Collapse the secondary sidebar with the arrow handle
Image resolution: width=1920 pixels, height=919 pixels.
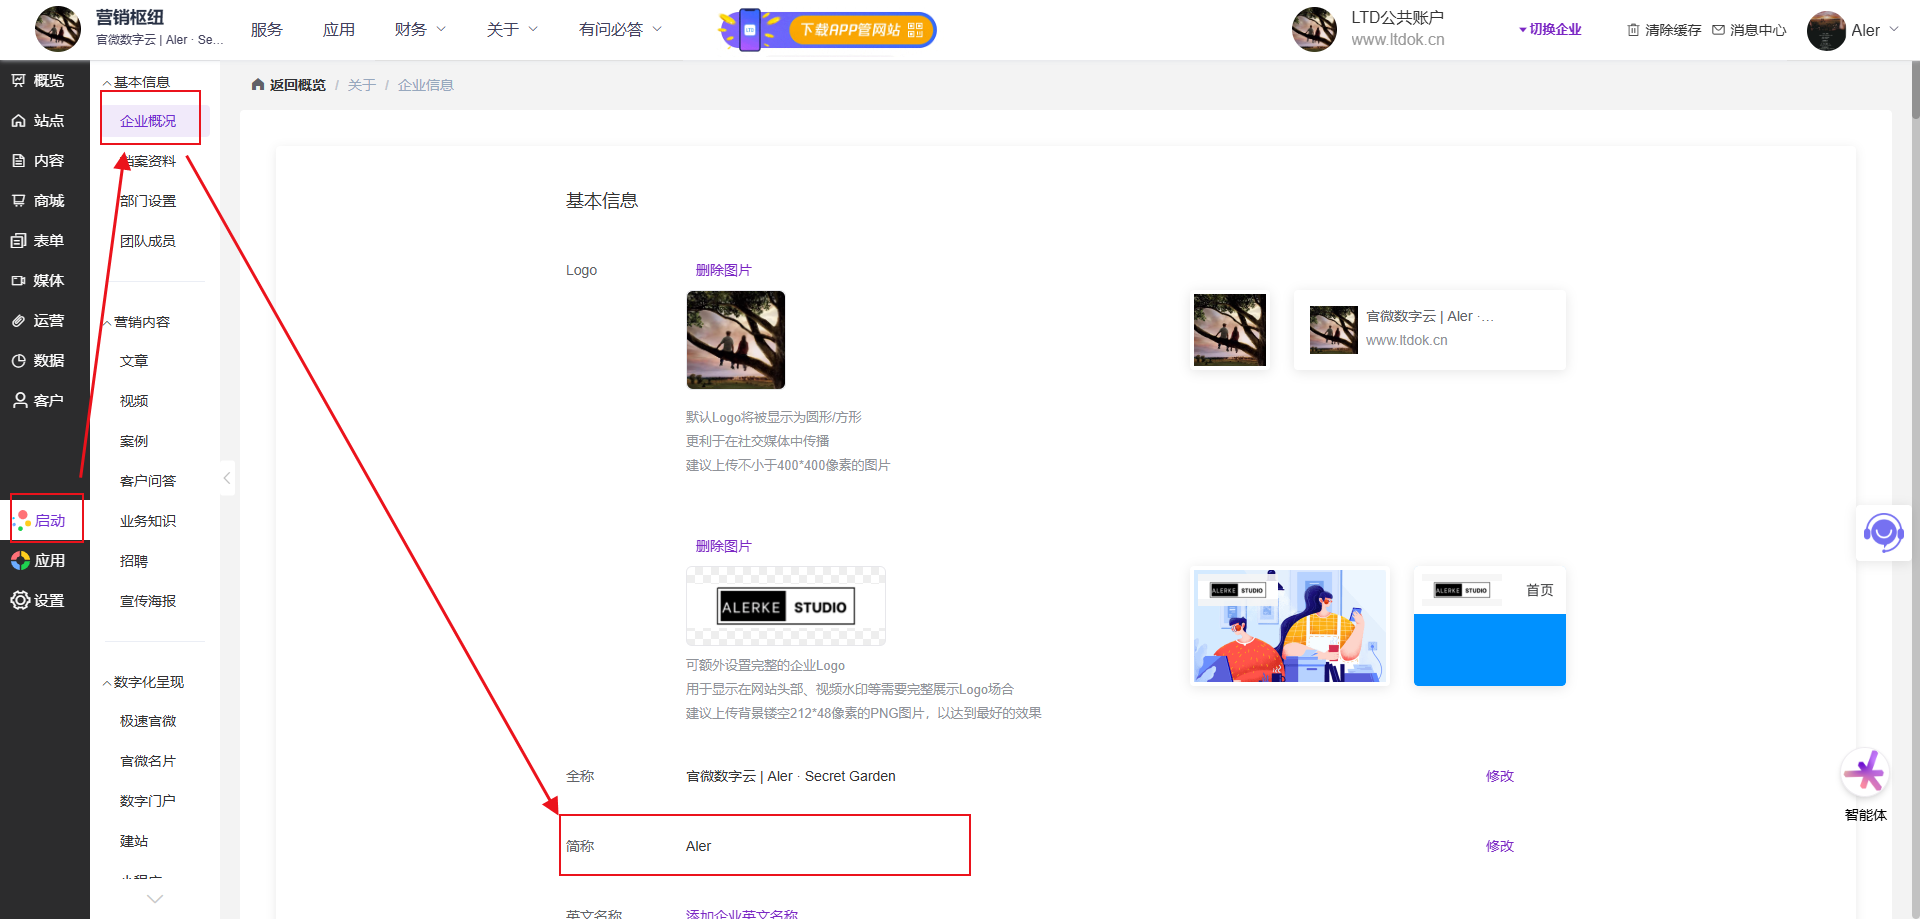227,478
